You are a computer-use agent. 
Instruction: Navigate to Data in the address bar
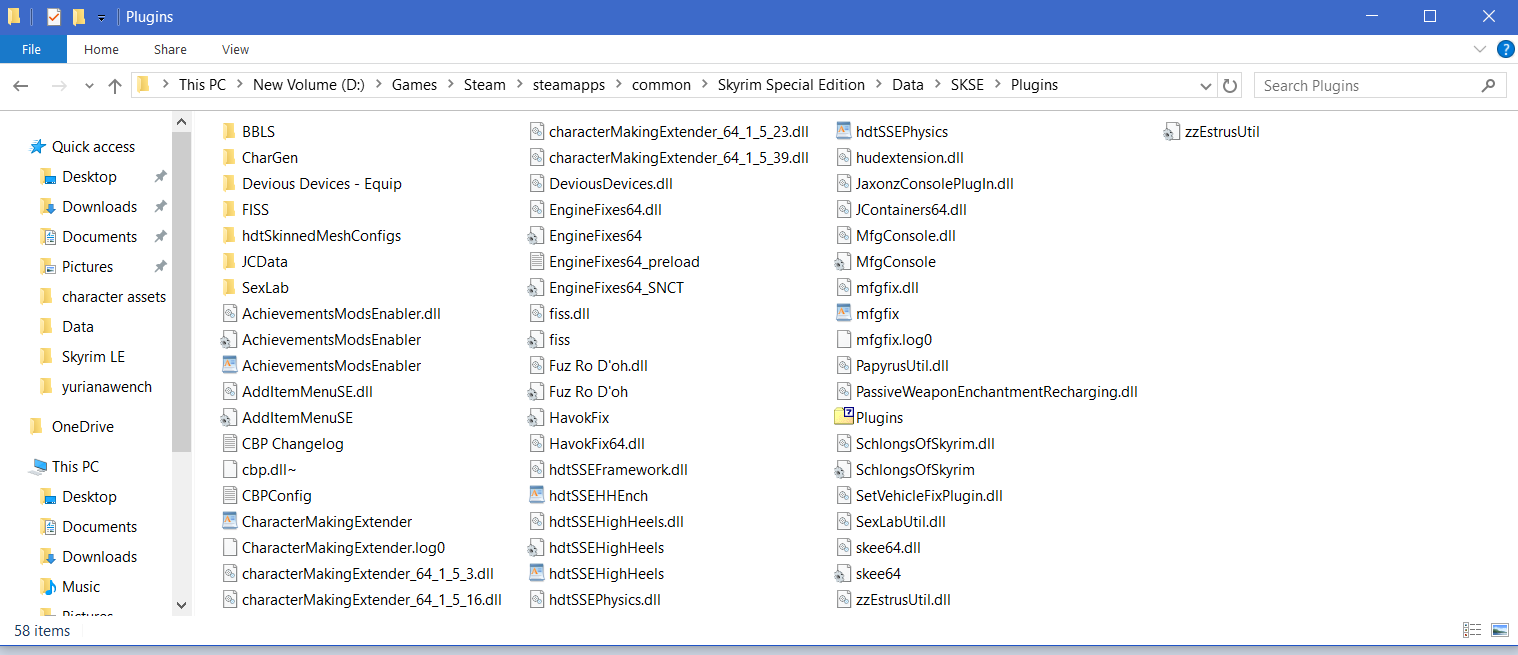[908, 86]
